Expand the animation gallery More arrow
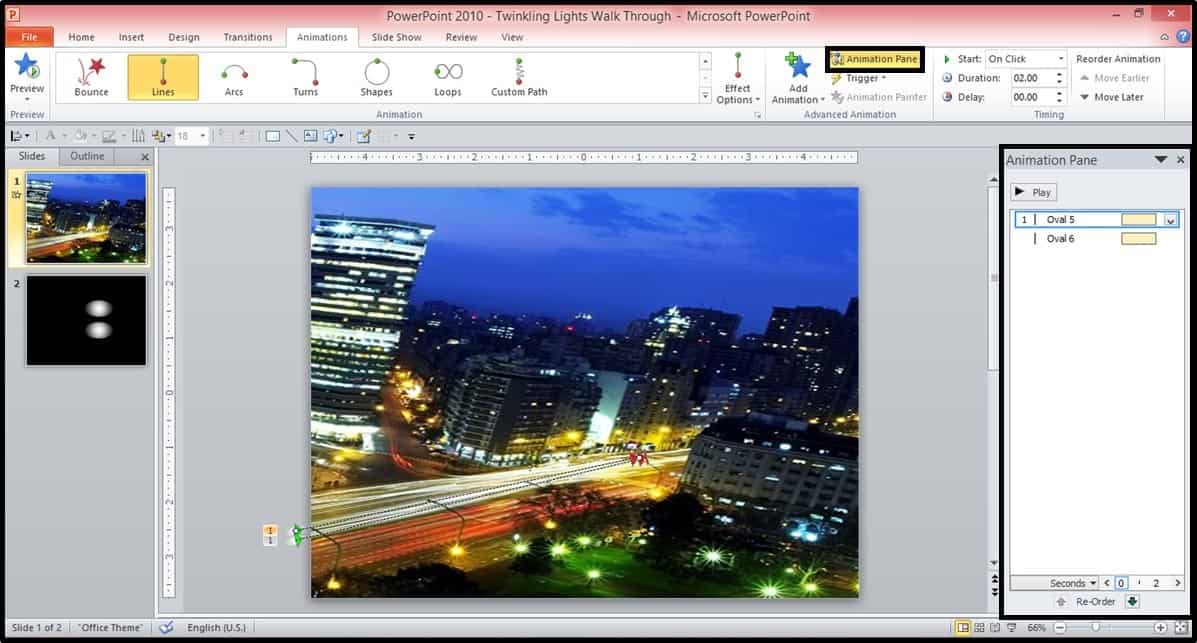This screenshot has width=1197, height=643. 705,96
